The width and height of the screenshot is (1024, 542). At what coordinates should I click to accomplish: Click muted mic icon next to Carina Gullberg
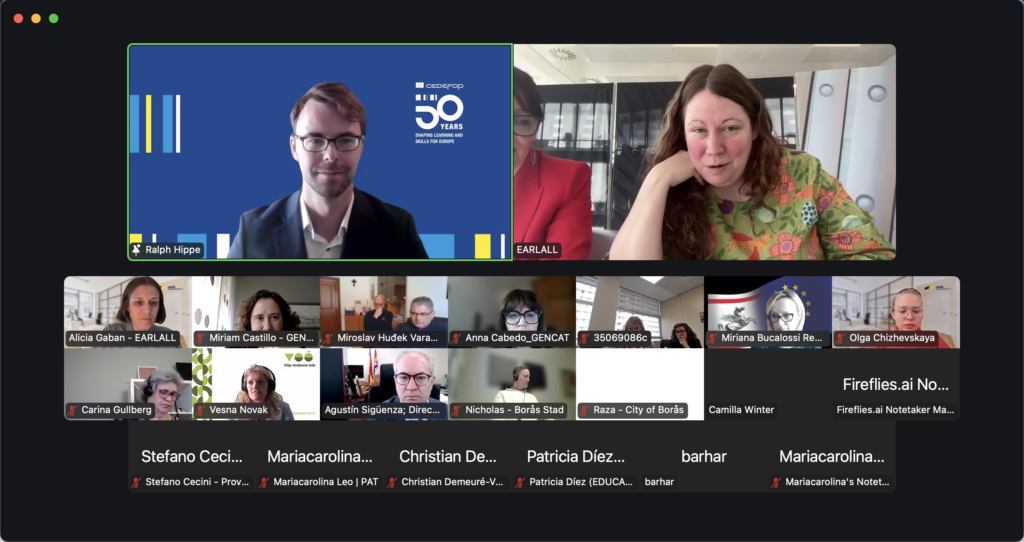point(72,410)
